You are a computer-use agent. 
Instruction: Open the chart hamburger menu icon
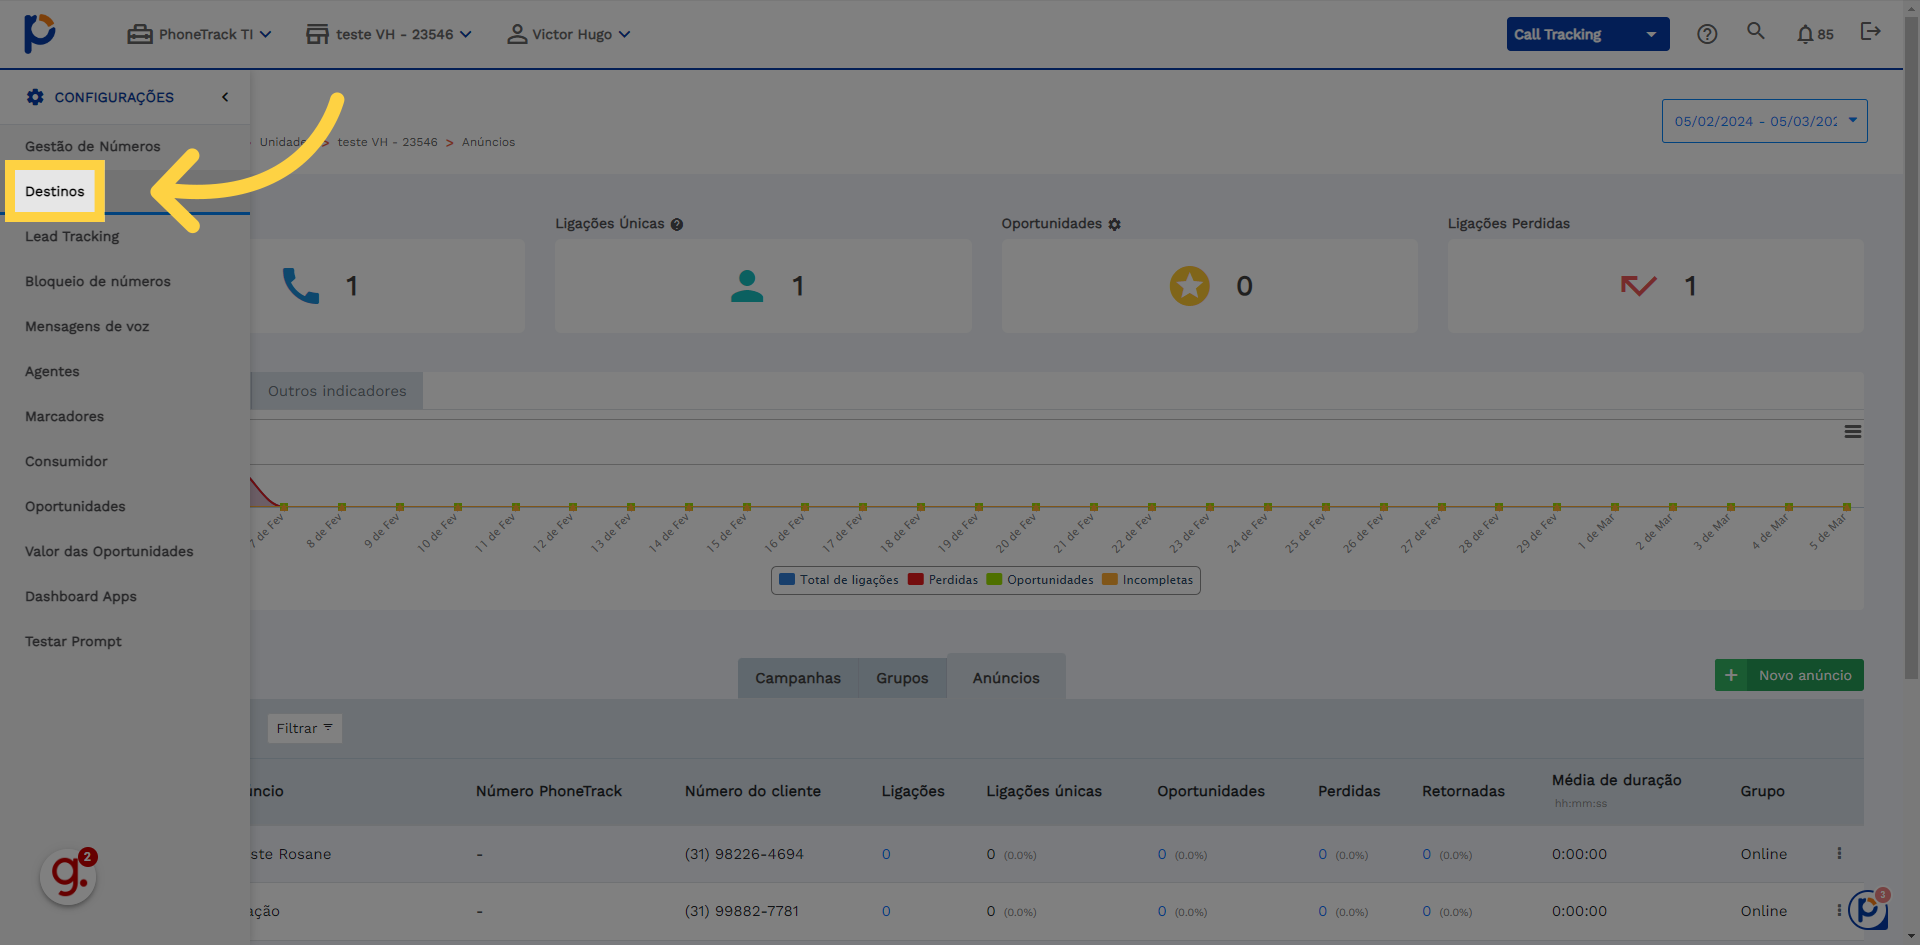1853,432
